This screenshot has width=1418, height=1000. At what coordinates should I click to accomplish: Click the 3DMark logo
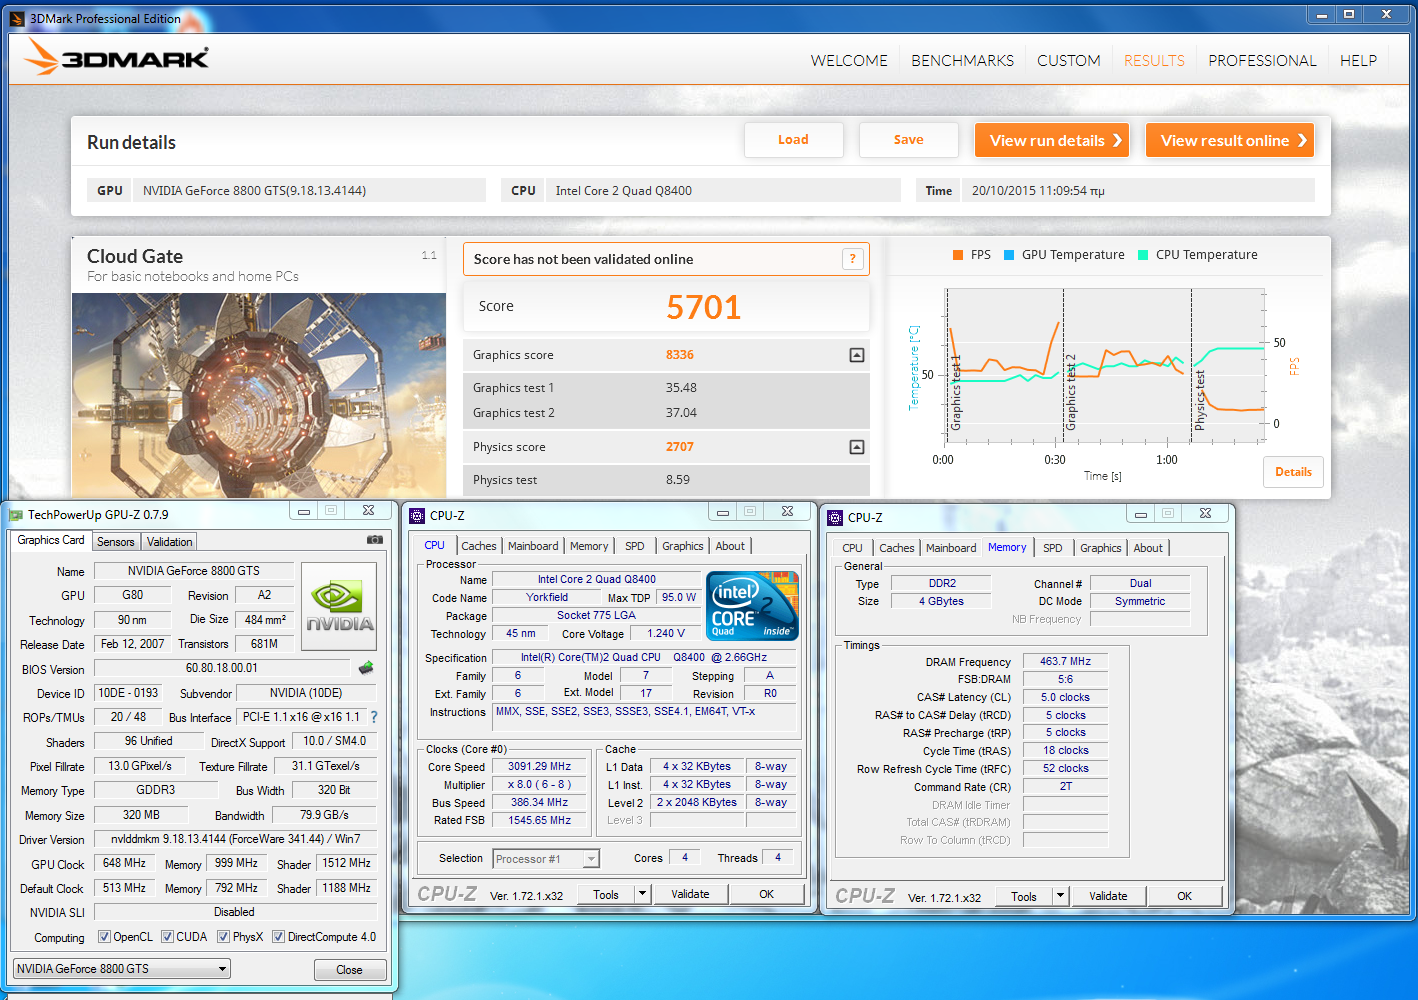pyautogui.click(x=116, y=58)
